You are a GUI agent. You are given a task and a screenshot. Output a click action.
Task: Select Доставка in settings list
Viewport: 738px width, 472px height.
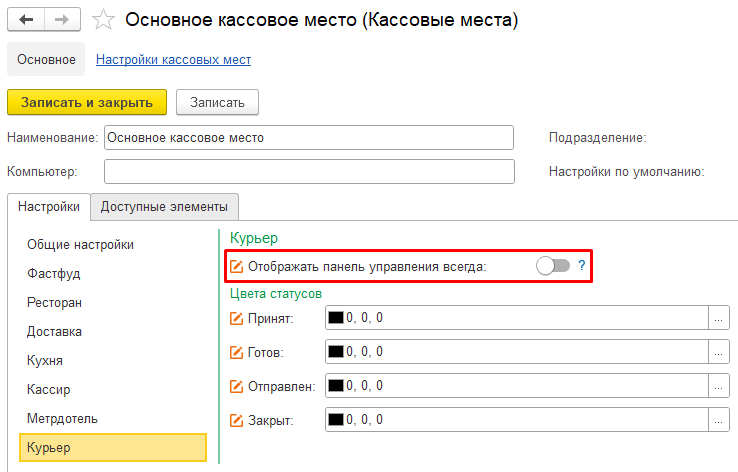(x=54, y=331)
